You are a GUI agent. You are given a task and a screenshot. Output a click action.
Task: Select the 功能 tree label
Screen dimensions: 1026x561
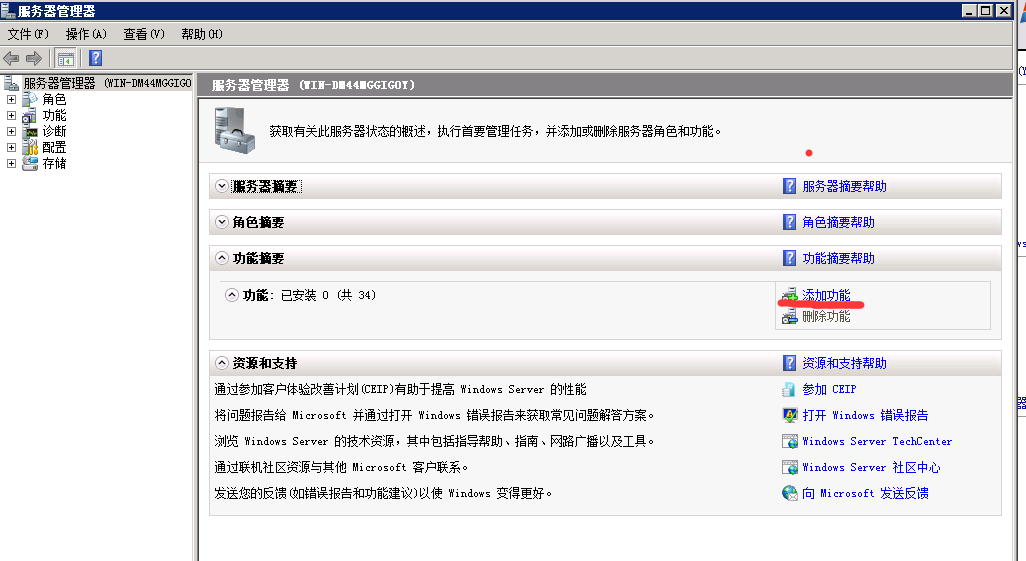click(54, 116)
